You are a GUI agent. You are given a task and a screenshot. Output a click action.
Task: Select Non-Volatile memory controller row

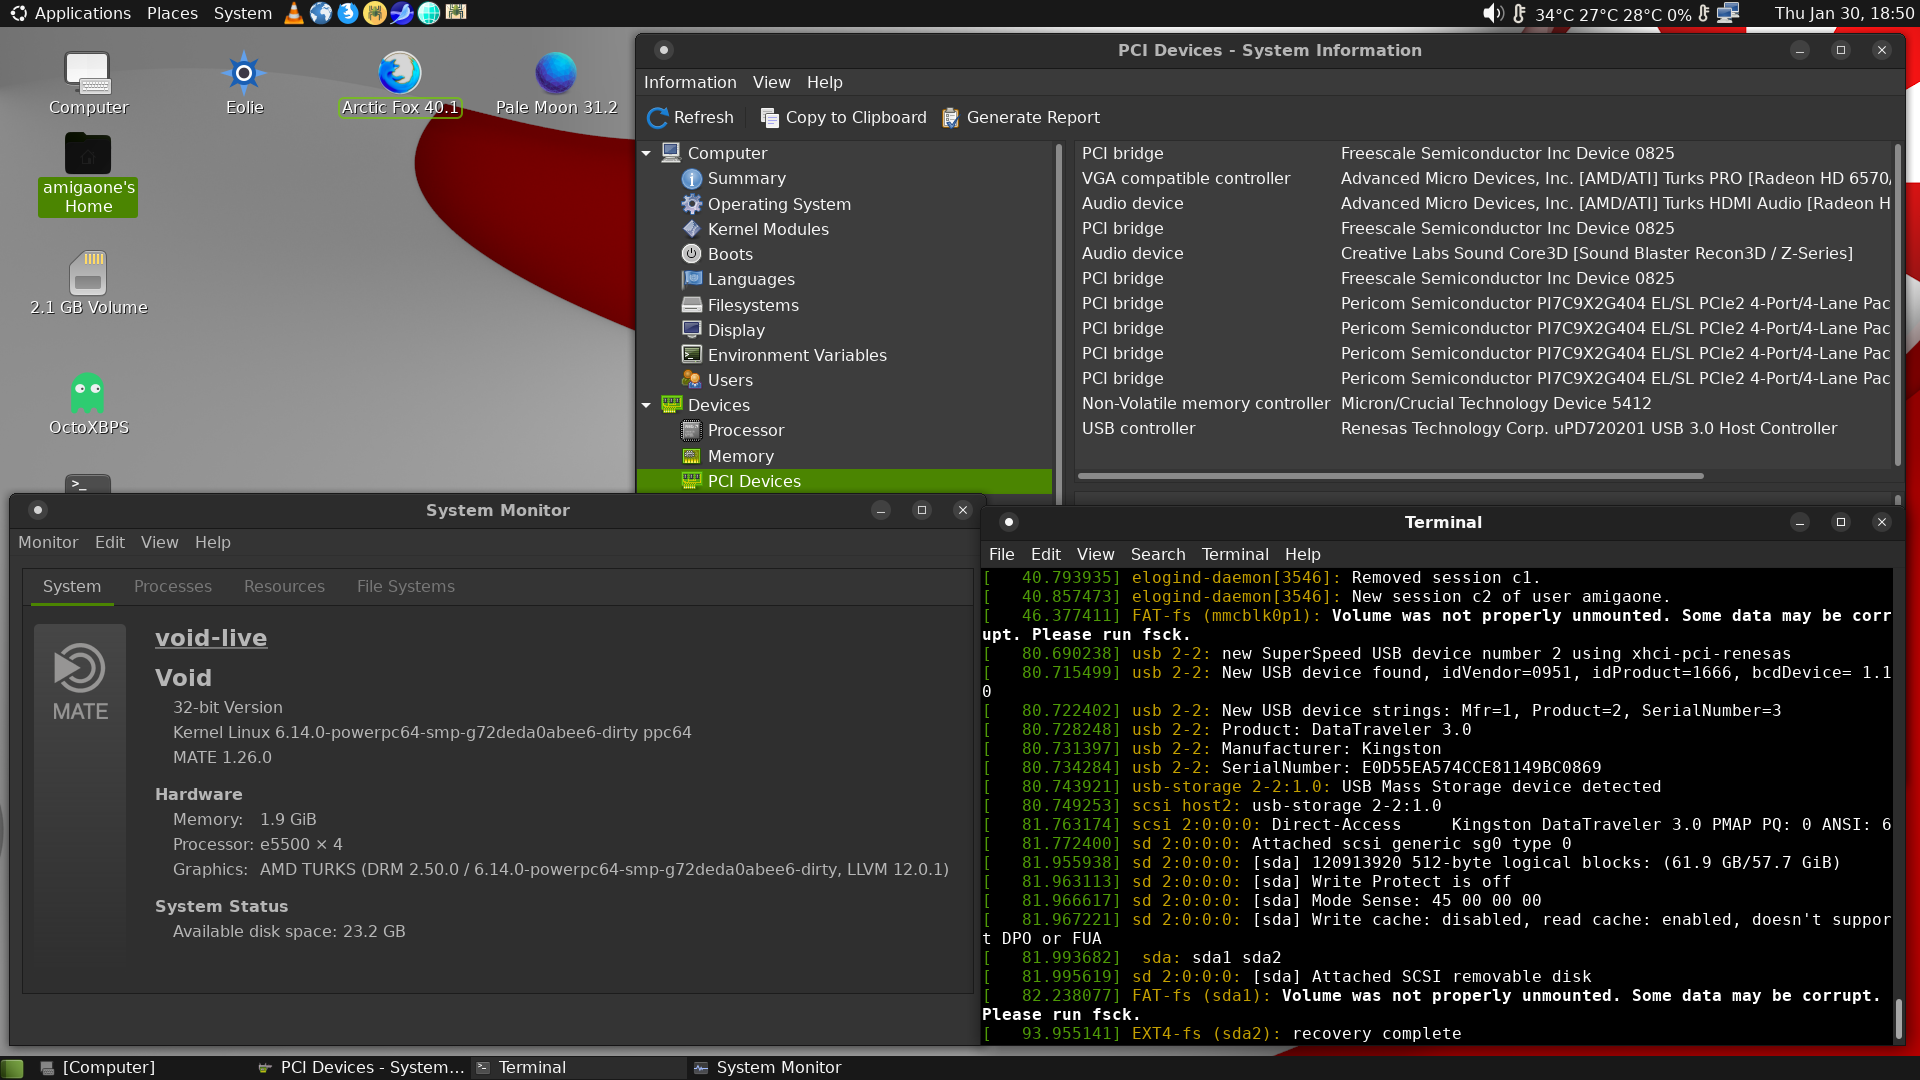click(x=1485, y=403)
